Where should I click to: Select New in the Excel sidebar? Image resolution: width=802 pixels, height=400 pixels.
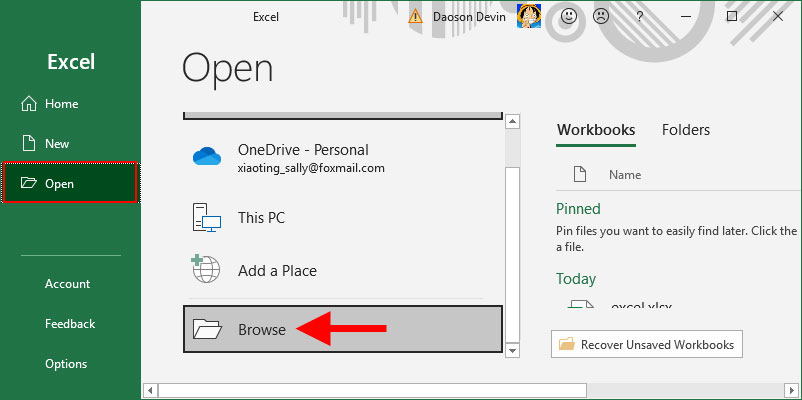(70, 144)
